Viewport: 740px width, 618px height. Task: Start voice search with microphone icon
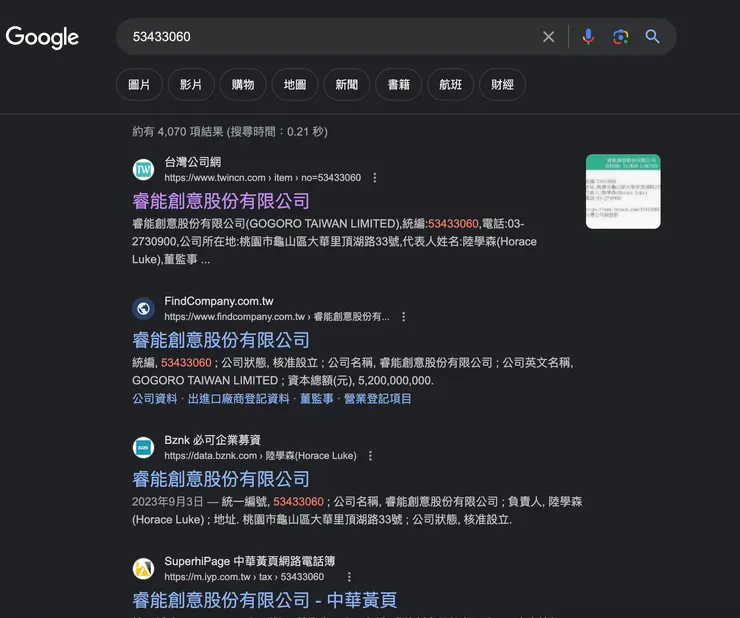[x=588, y=37]
